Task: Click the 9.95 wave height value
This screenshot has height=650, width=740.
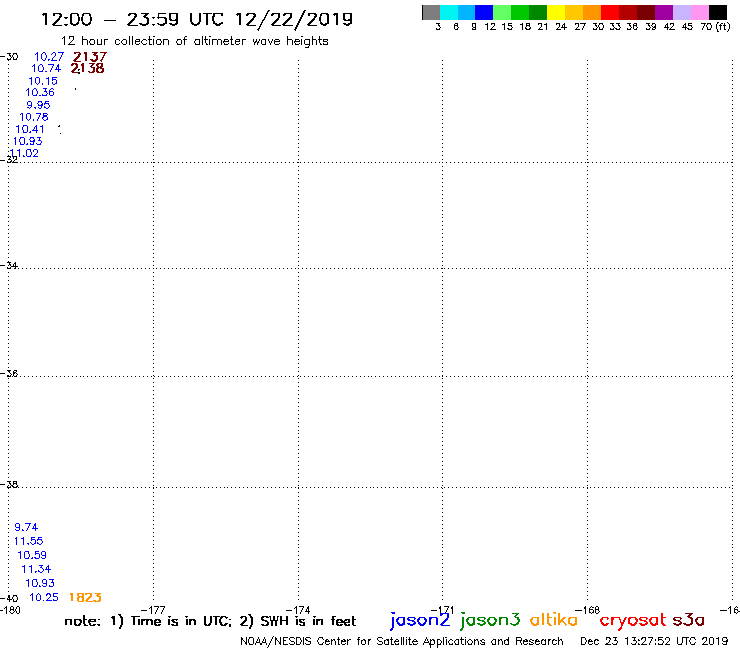Action: [x=38, y=105]
